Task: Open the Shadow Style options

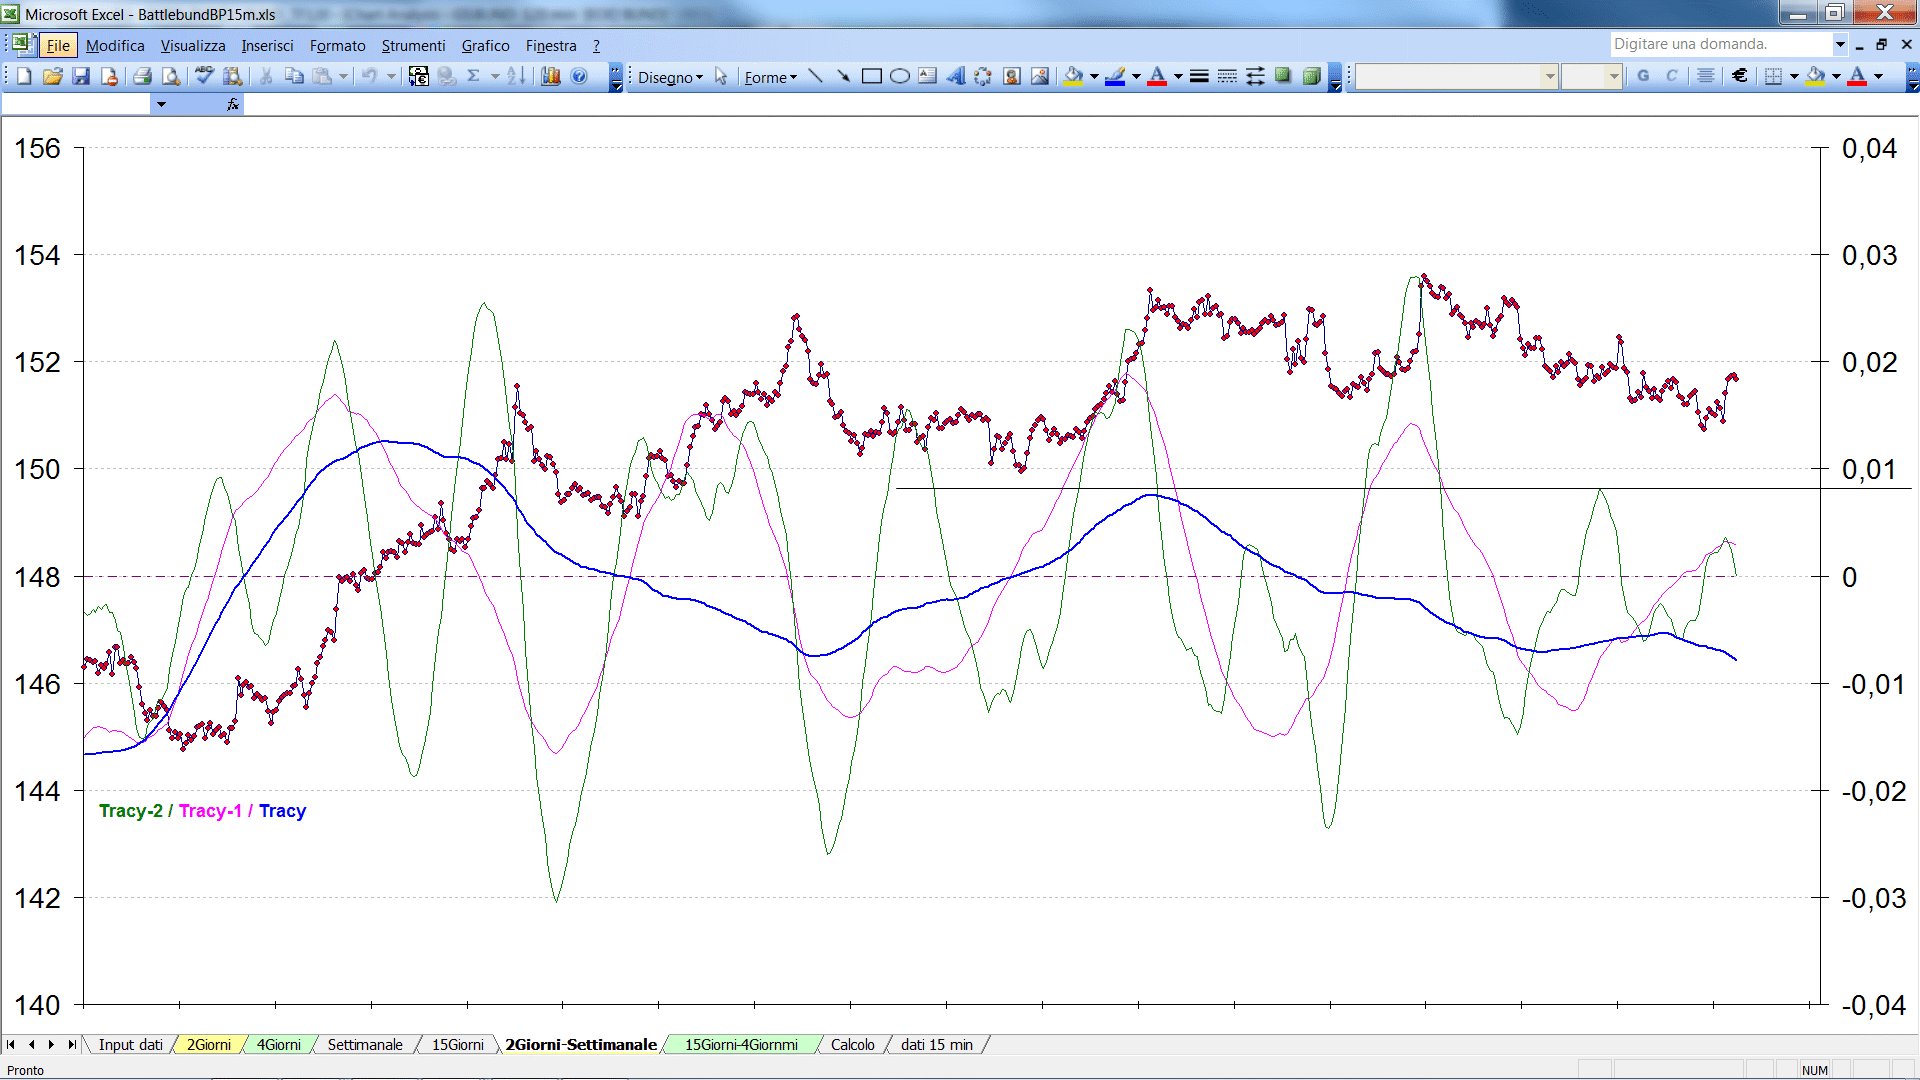Action: pyautogui.click(x=1283, y=76)
